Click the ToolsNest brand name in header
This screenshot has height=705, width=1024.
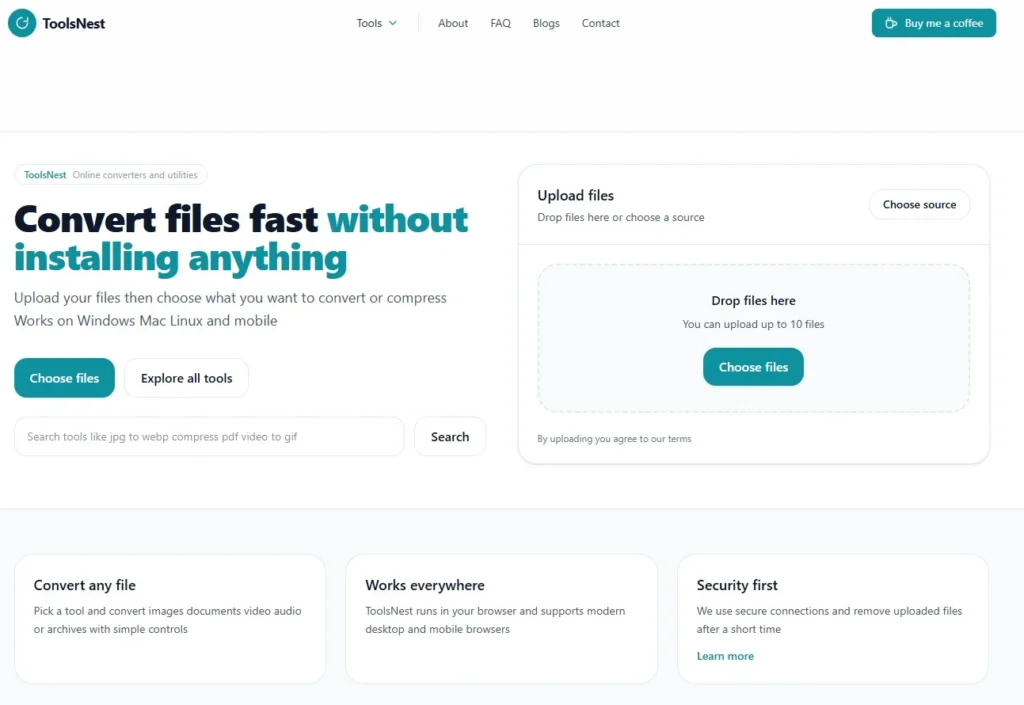click(x=74, y=23)
